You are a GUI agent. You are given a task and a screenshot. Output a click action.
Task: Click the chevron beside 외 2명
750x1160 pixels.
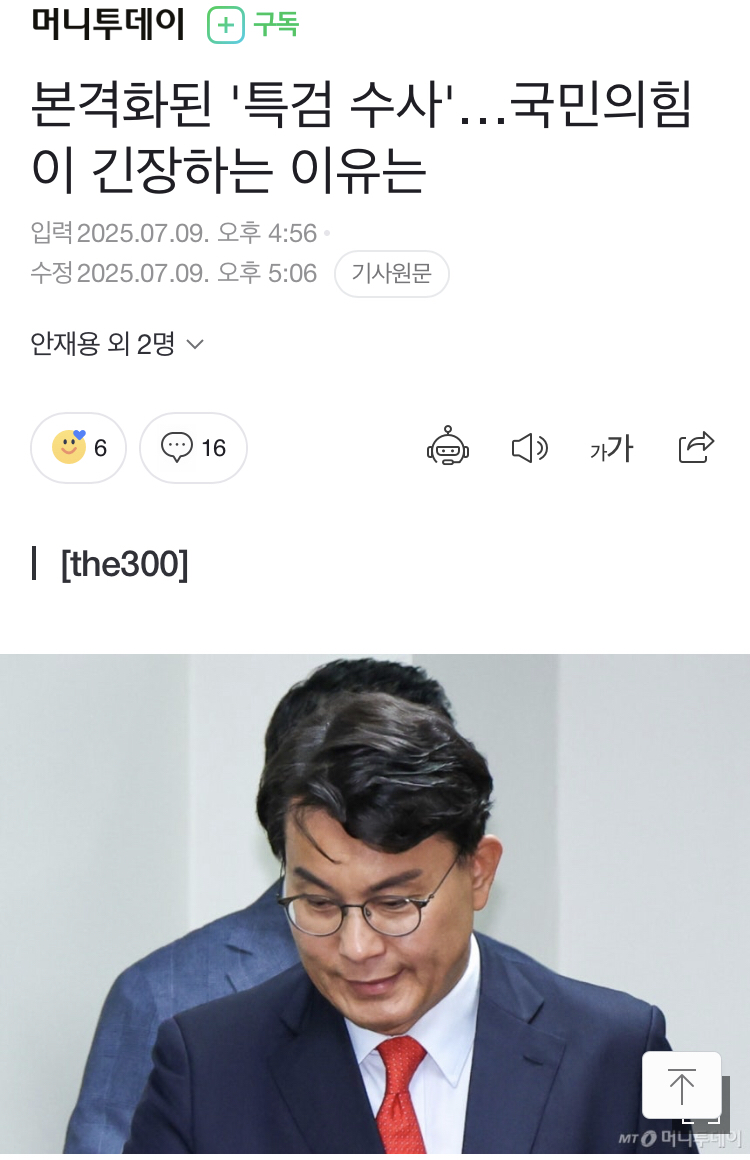195,344
